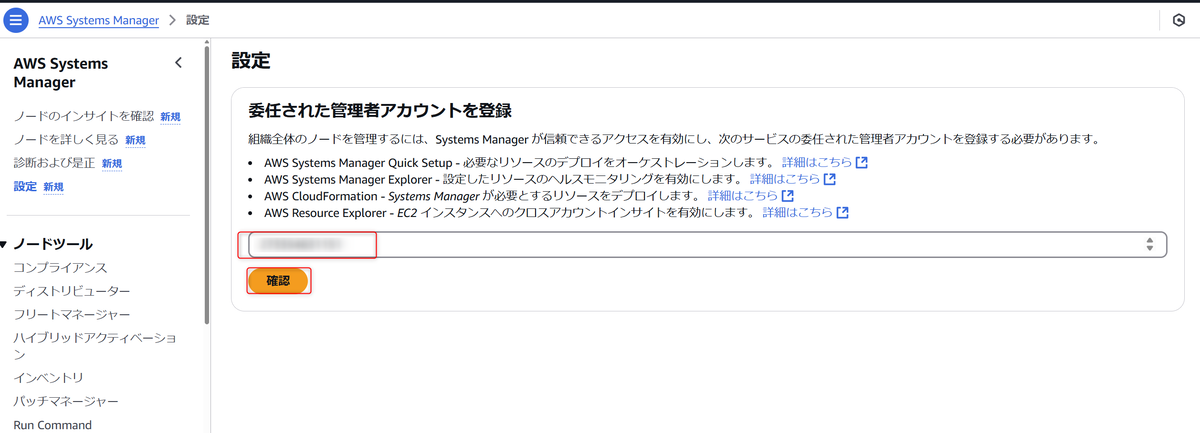Open the hamburger navigation menu icon
The height and width of the screenshot is (433, 1200).
pos(16,20)
